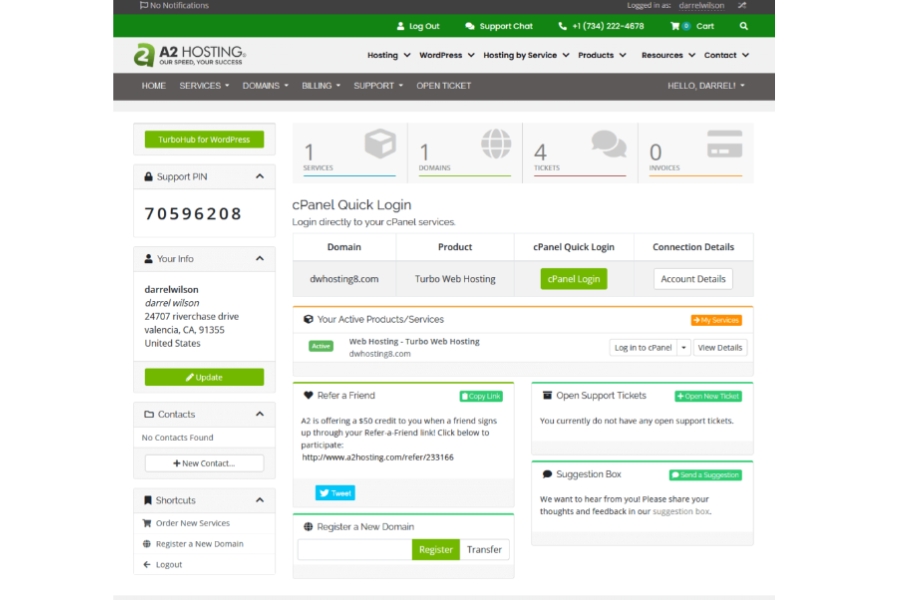
Task: Click the TurboHub for WordPress button
Action: tap(204, 139)
